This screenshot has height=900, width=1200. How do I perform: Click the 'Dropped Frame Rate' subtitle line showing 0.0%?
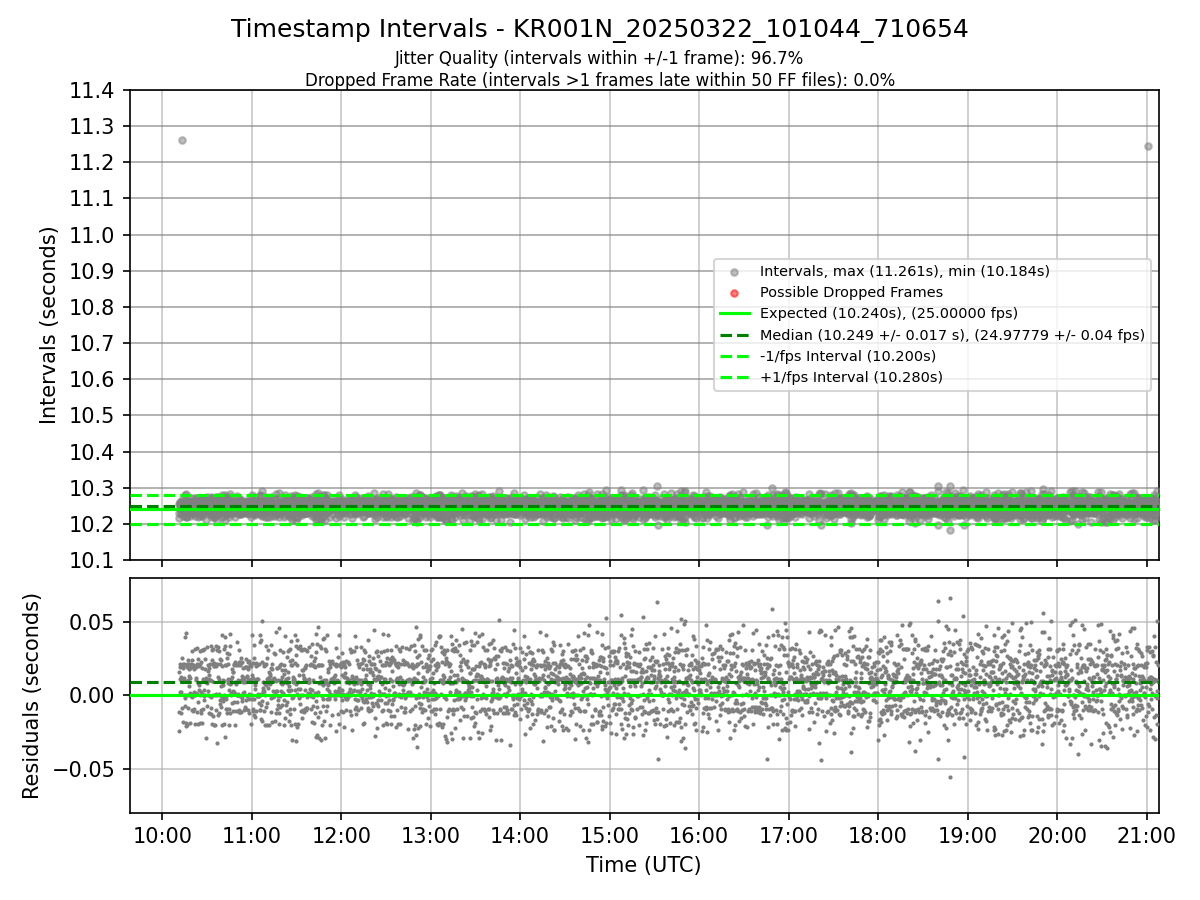click(x=599, y=80)
